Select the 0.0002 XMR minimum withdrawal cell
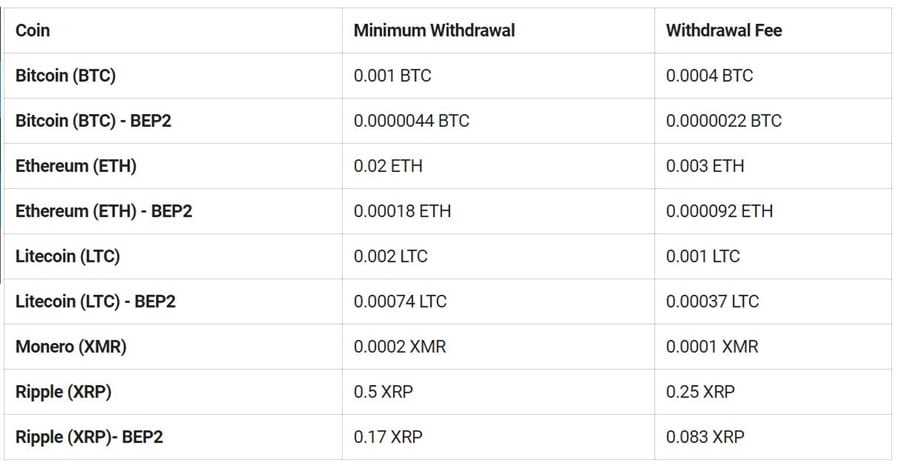 pyautogui.click(x=400, y=347)
